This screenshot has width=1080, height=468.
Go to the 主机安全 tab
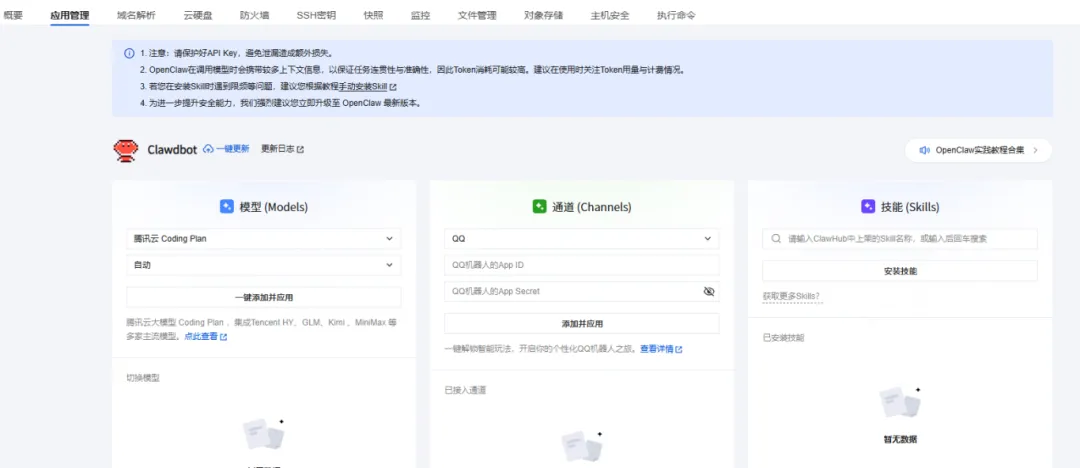click(610, 15)
